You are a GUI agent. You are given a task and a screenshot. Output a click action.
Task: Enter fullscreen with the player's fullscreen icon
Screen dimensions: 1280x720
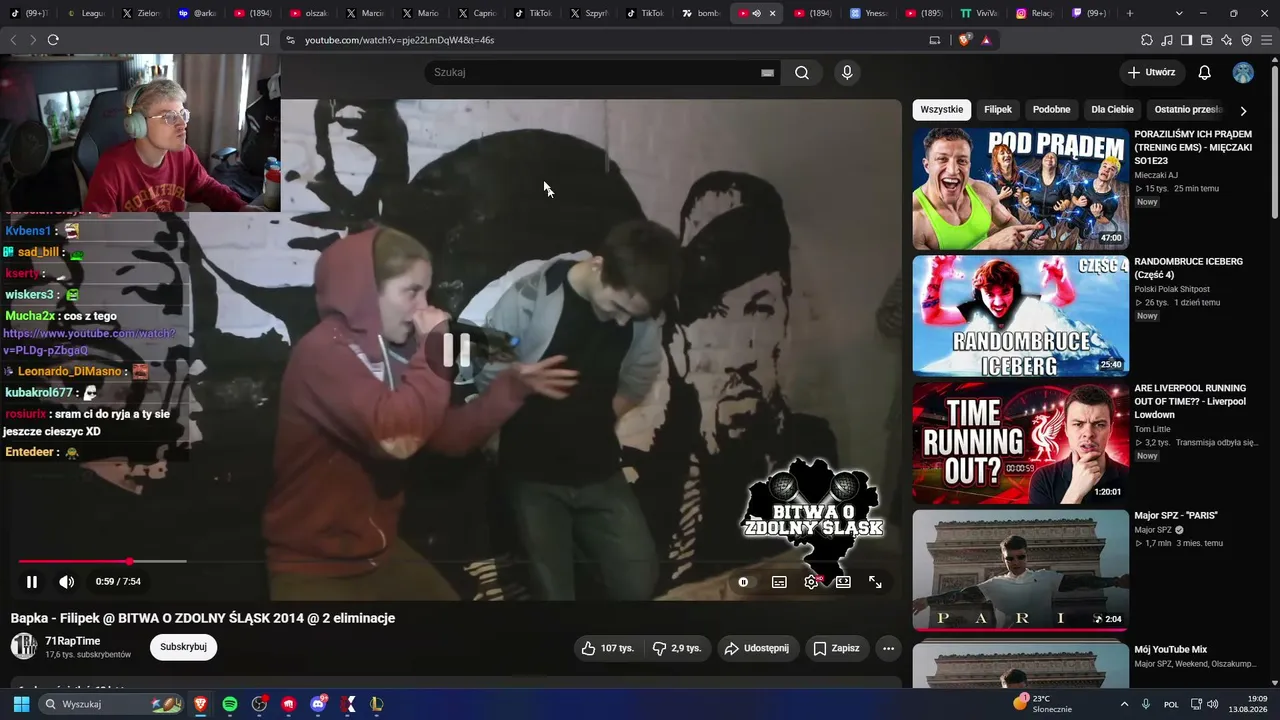(x=875, y=582)
